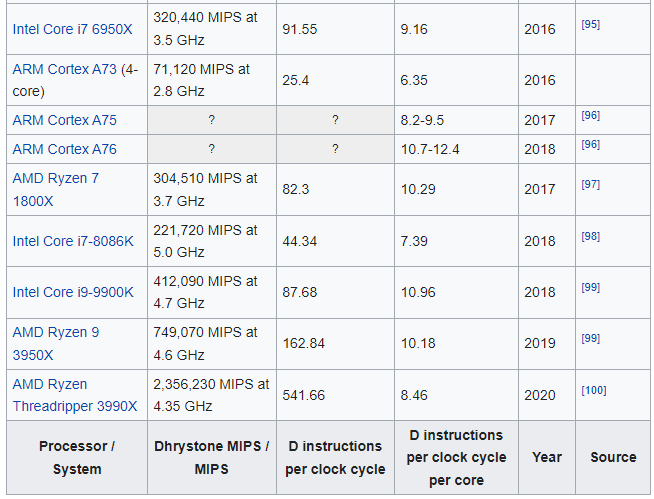Viewport: 654px width, 499px height.
Task: Follow citation [99] in the i9-9900K row
Action: tap(591, 287)
